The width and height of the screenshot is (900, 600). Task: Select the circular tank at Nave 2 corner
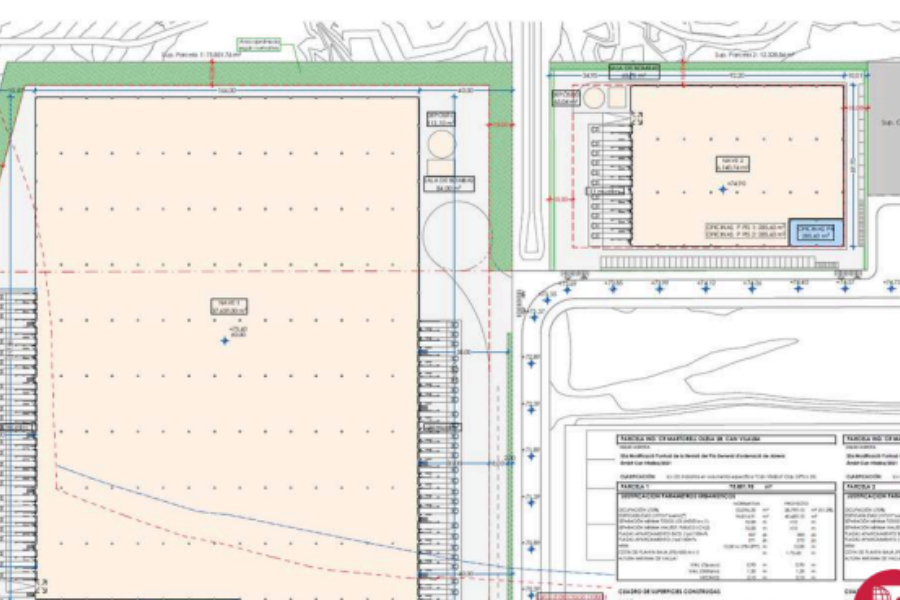coord(595,98)
